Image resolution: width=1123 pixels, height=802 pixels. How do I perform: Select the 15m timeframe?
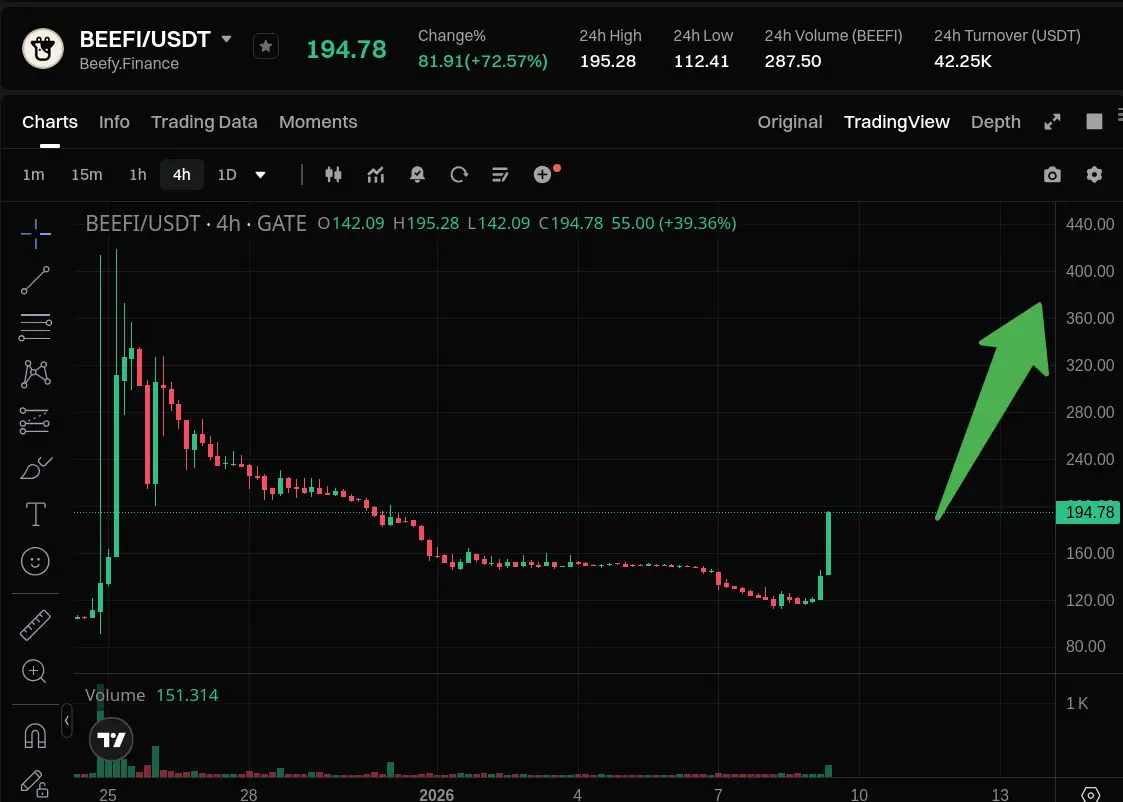pos(87,175)
